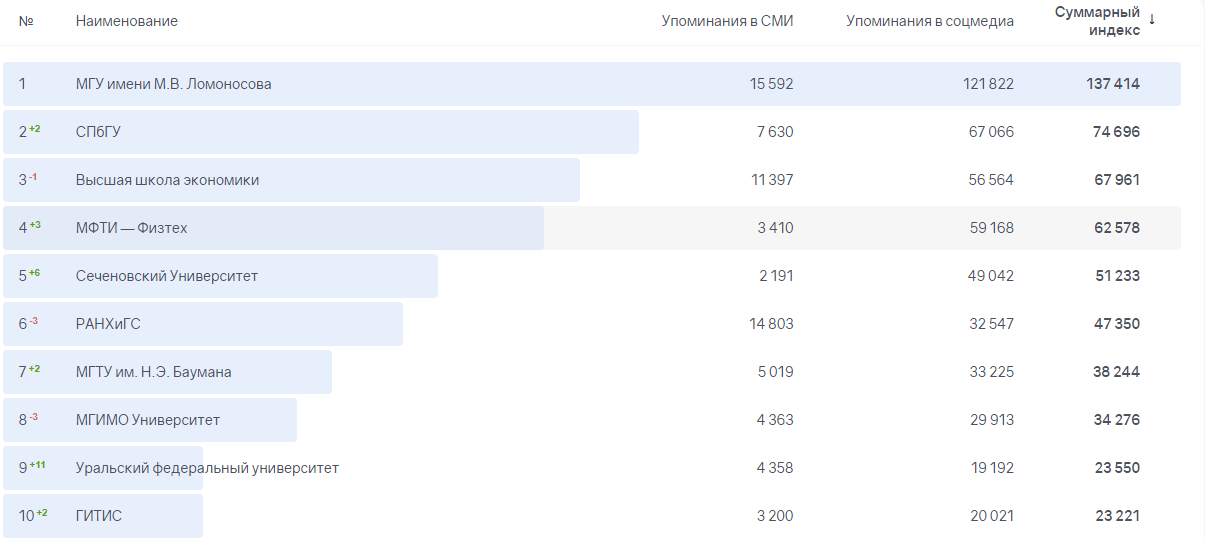Sort by Суммарный индекс column header

pyautogui.click(x=1097, y=21)
